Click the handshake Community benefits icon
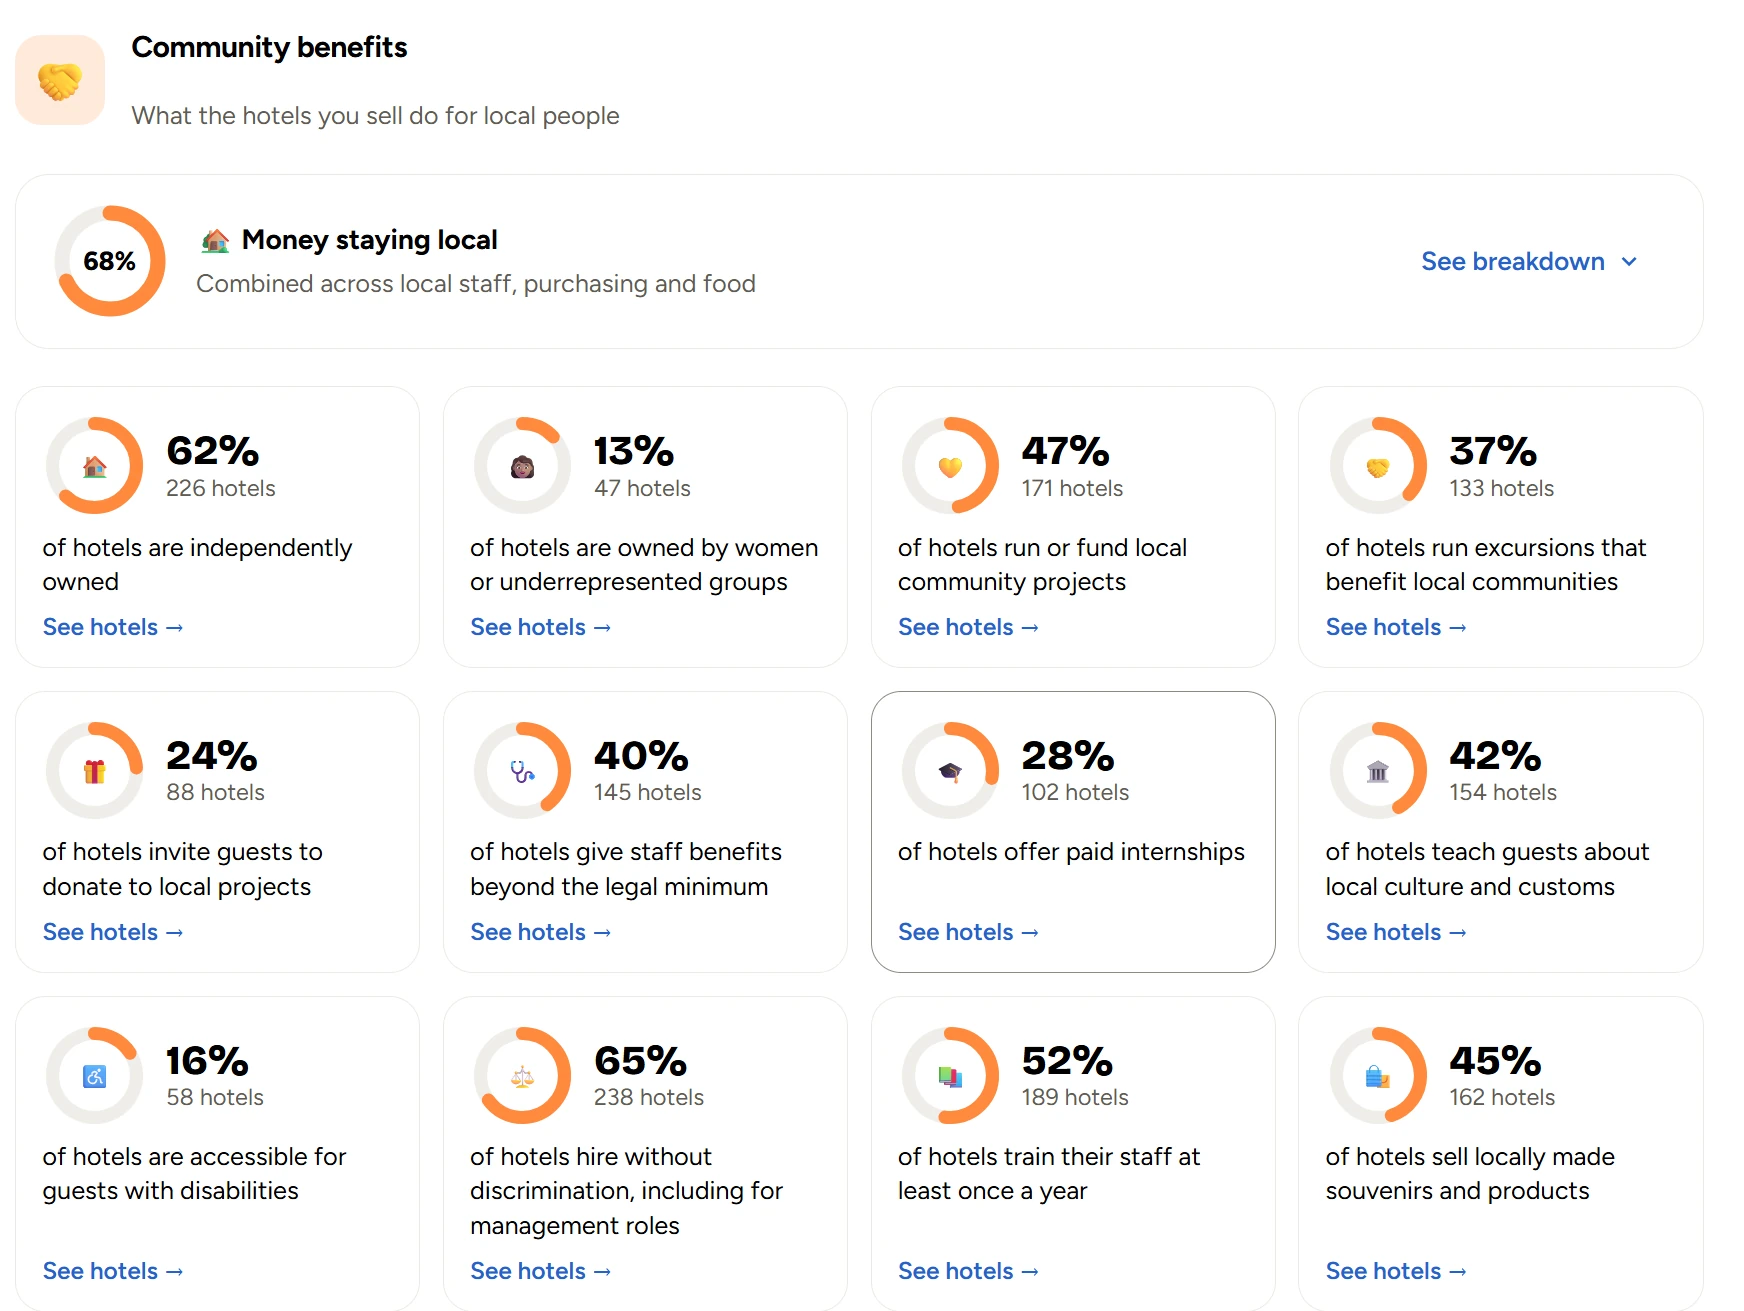This screenshot has height=1311, width=1744. tap(60, 81)
